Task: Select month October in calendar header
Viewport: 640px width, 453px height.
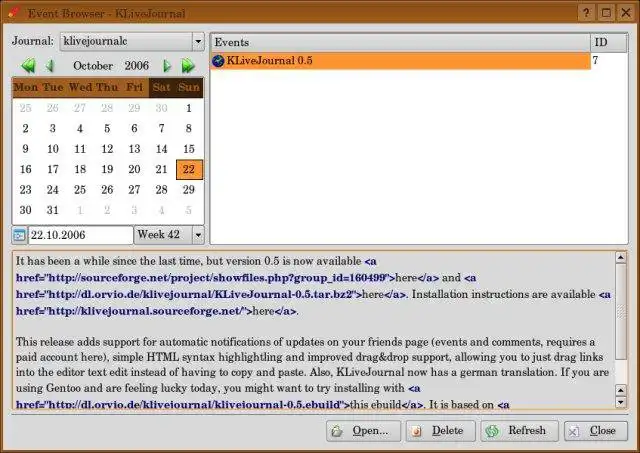Action: pyautogui.click(x=93, y=66)
